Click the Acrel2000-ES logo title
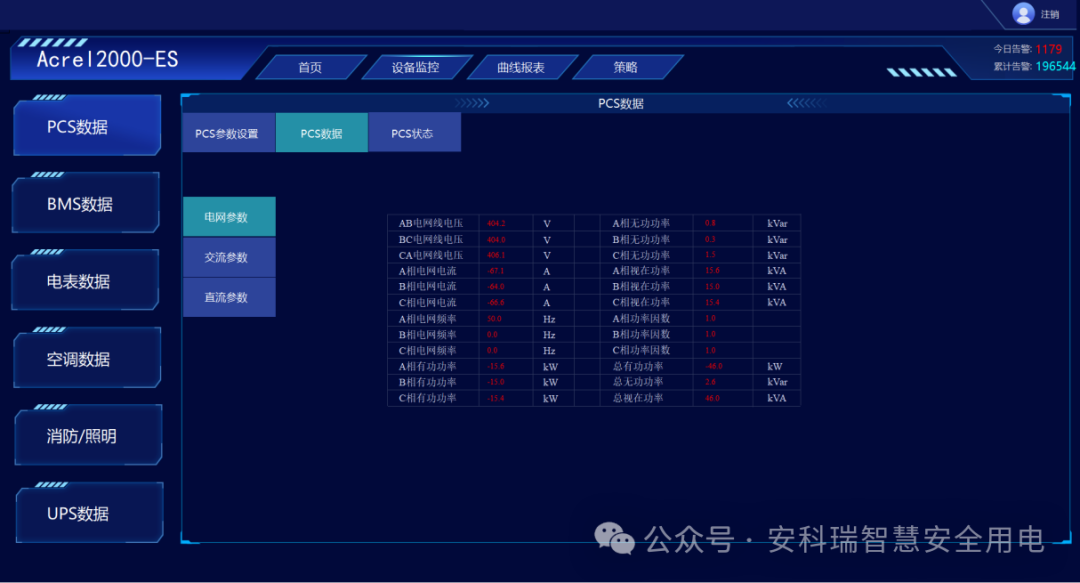Image resolution: width=1080 pixels, height=583 pixels. click(x=107, y=59)
